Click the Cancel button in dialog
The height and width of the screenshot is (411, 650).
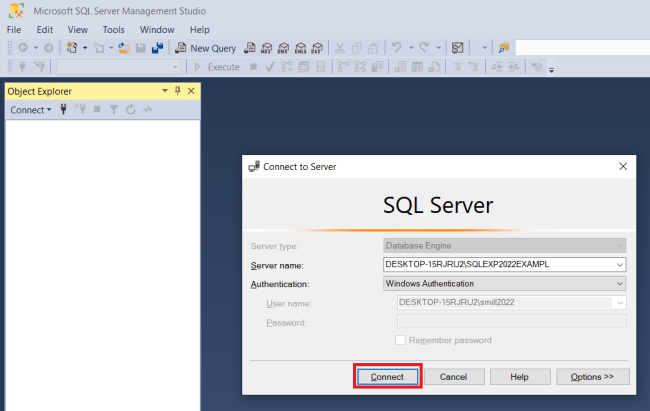tap(454, 377)
